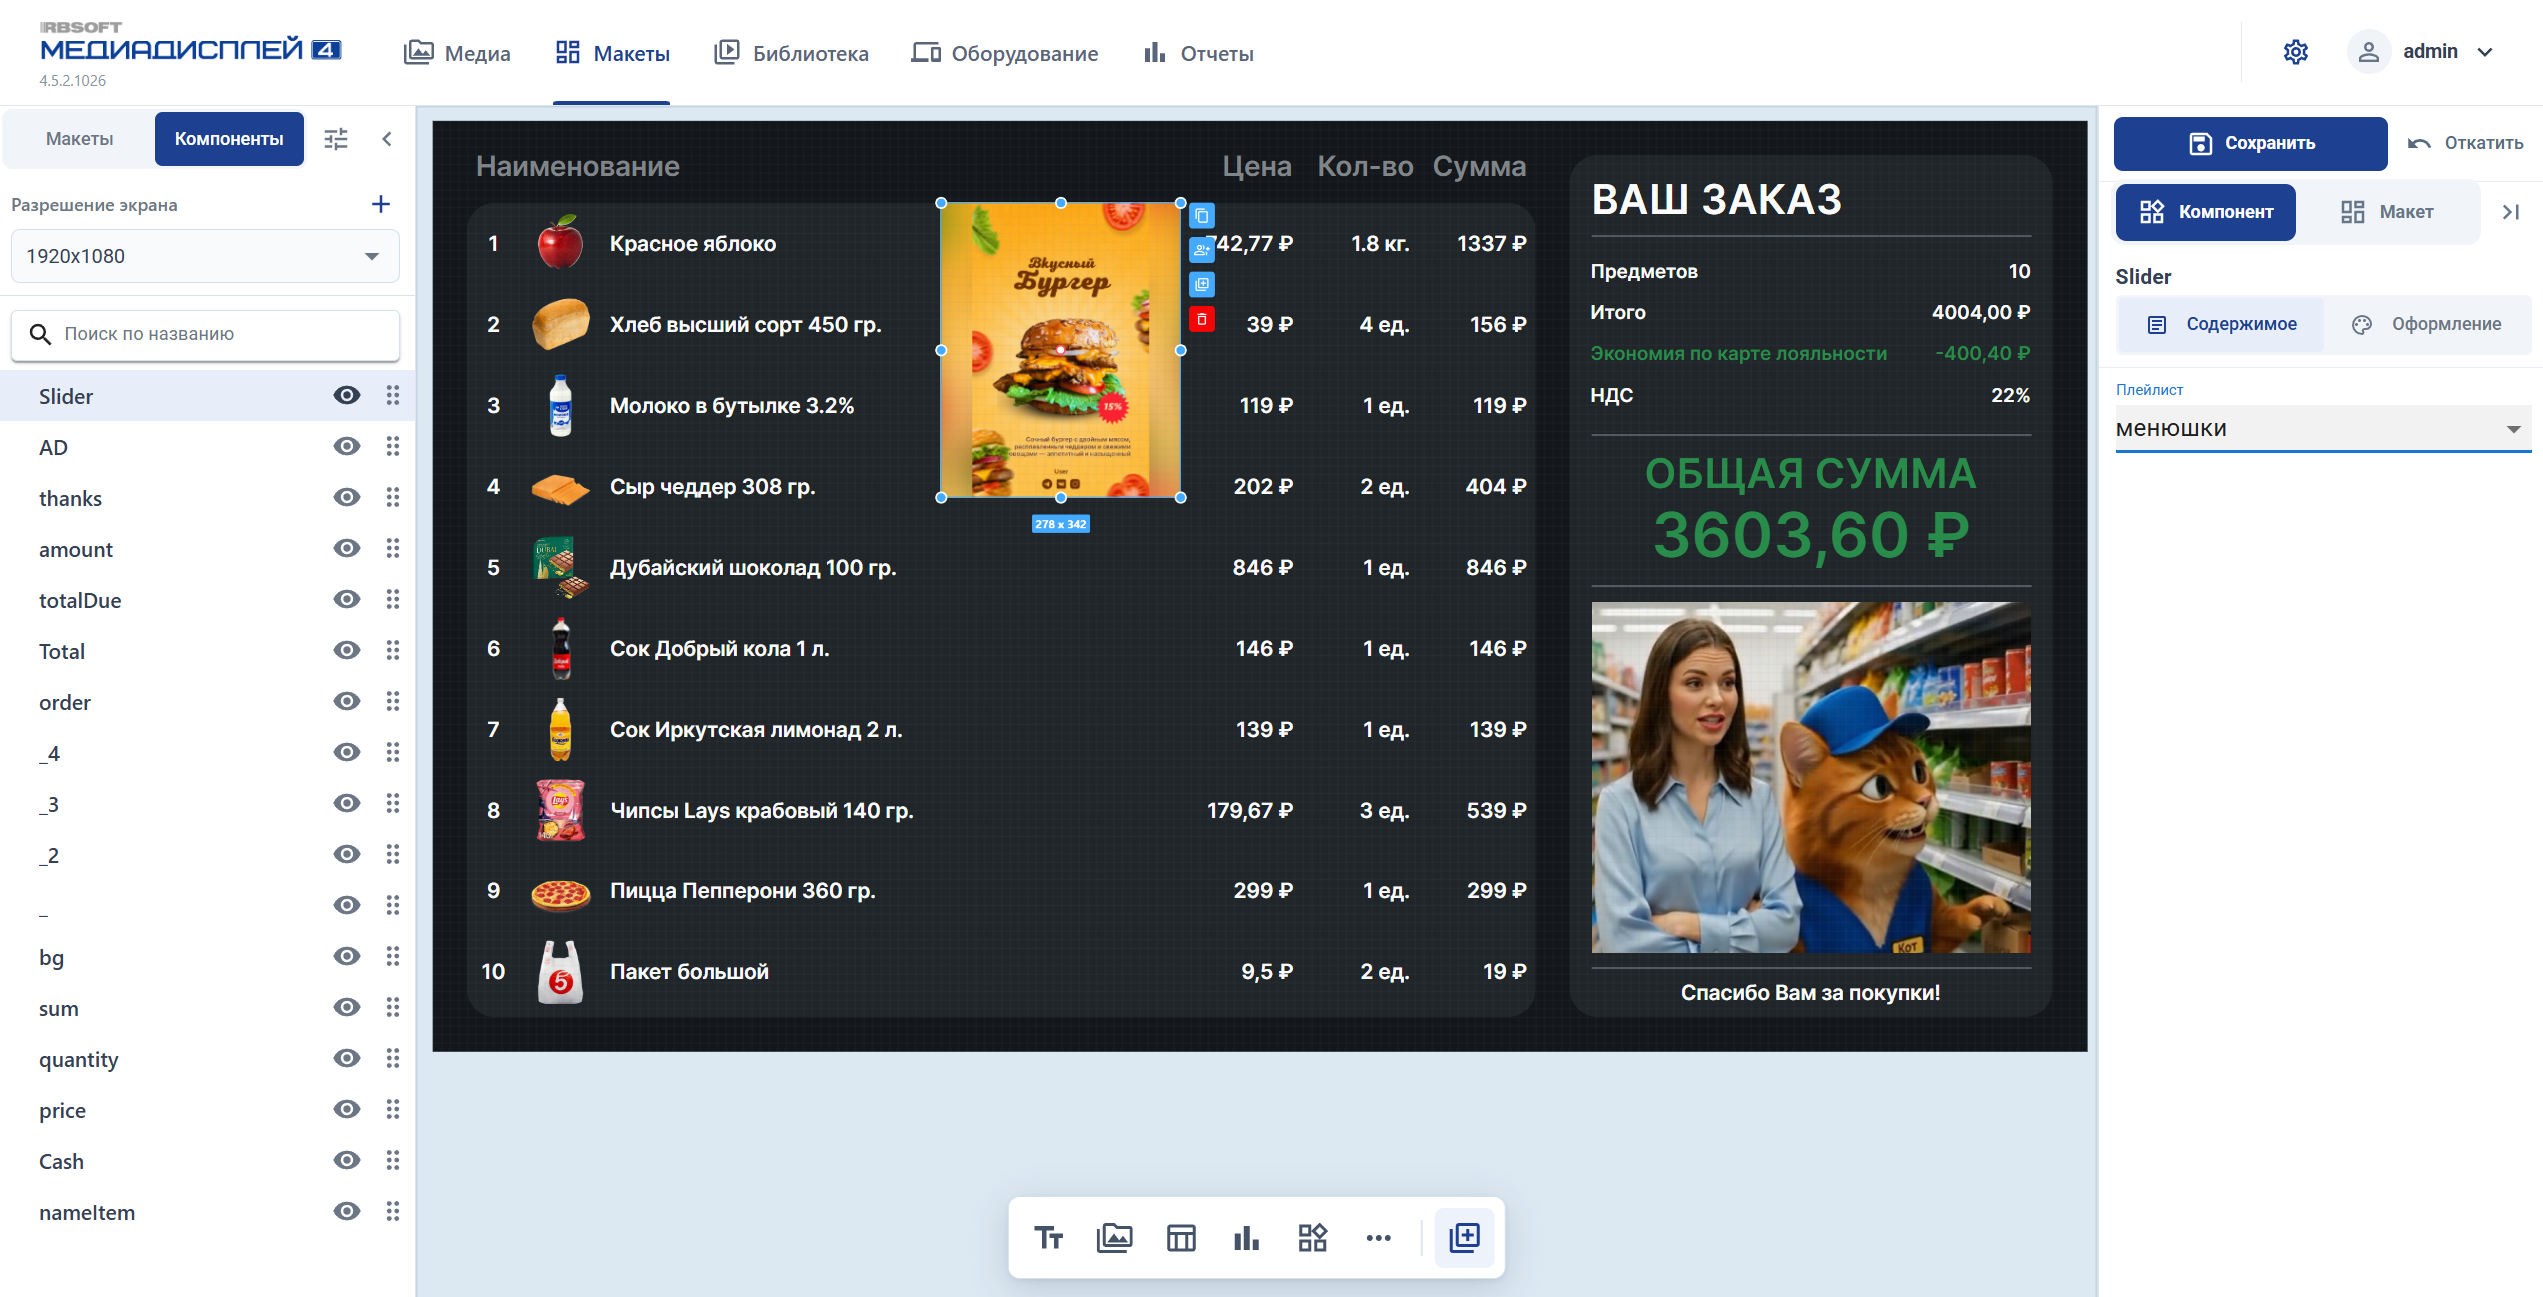Click the Откатить button
The image size is (2543, 1297).
[x=2465, y=143]
